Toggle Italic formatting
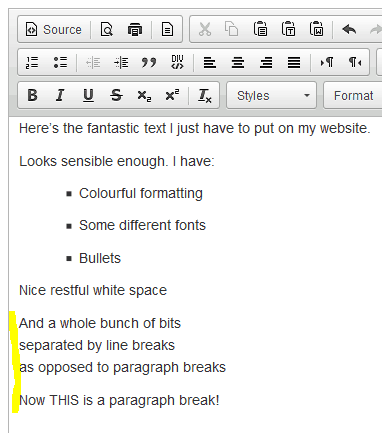 pos(60,95)
